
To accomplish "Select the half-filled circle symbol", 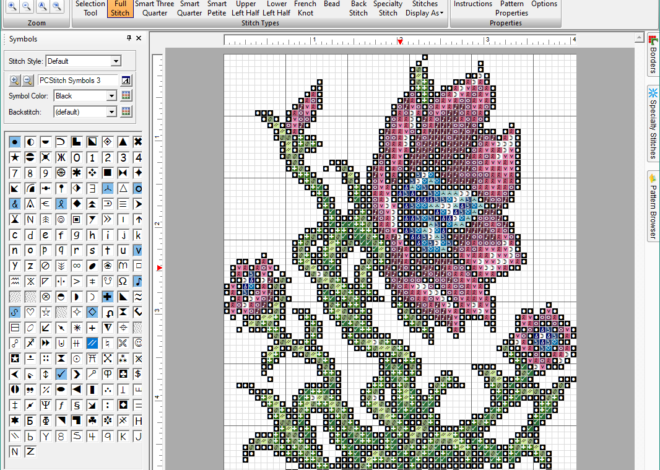I will click(x=30, y=142).
